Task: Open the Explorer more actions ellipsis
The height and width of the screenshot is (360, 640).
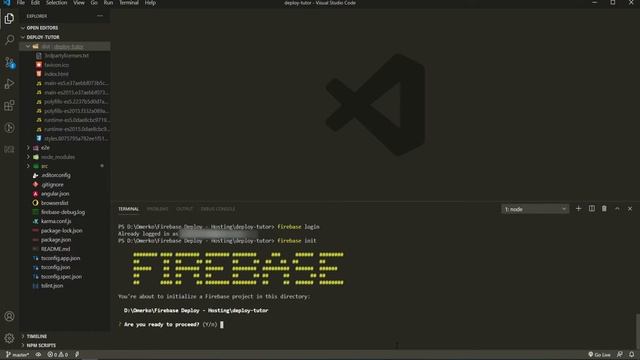Action: pyautogui.click(x=100, y=16)
